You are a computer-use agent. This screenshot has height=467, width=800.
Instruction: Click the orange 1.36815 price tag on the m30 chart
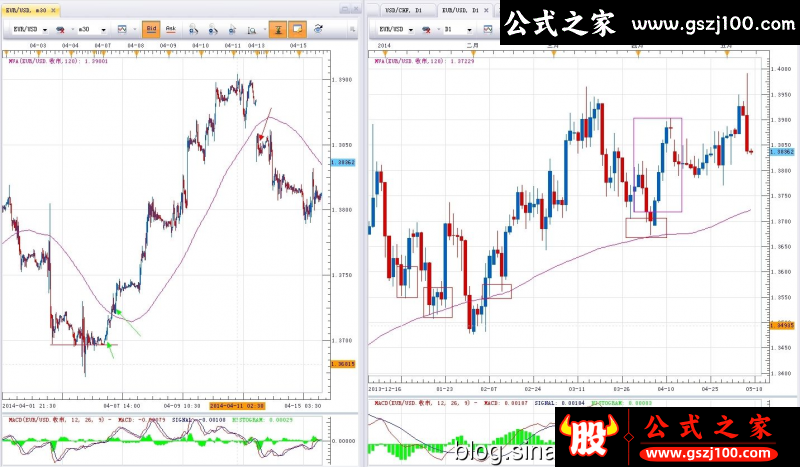[343, 364]
